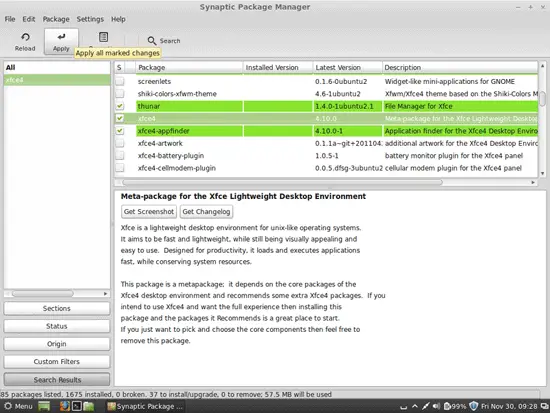Viewport: 550px width, 413px height.
Task: Open the file manager icon in taskbar
Action: (x=89, y=406)
